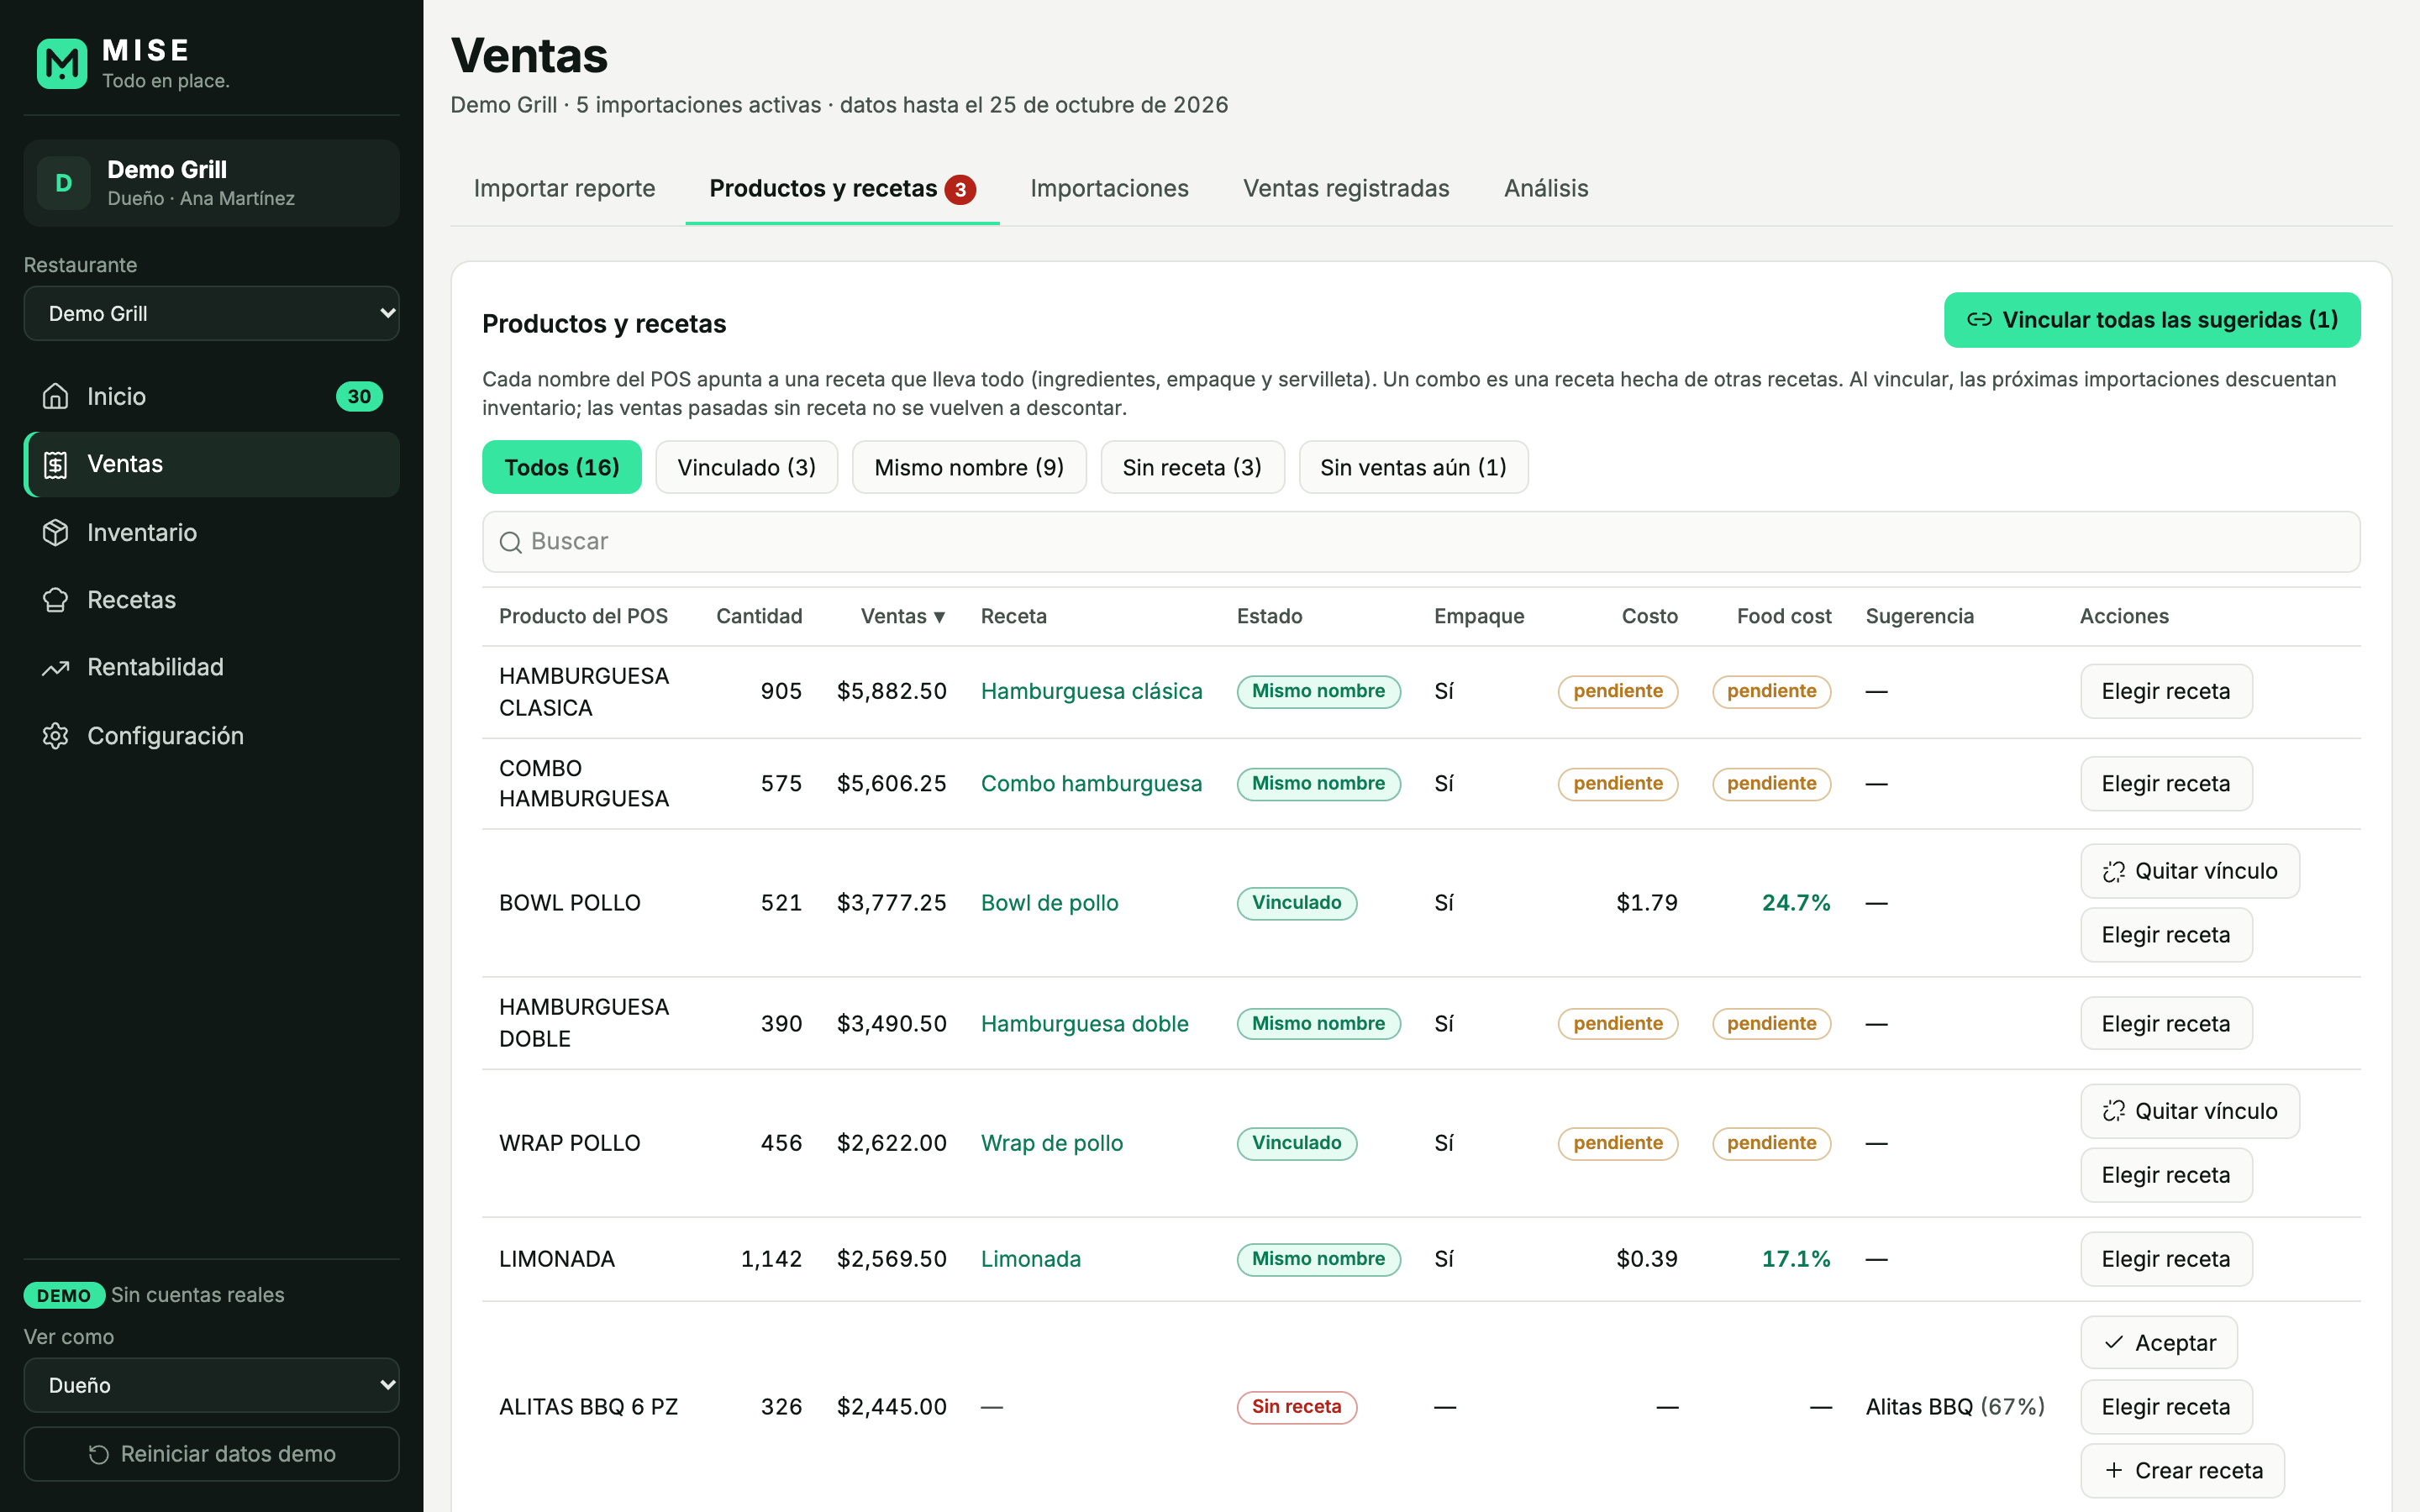
Task: Click the Configuración gear icon
Action: click(56, 736)
